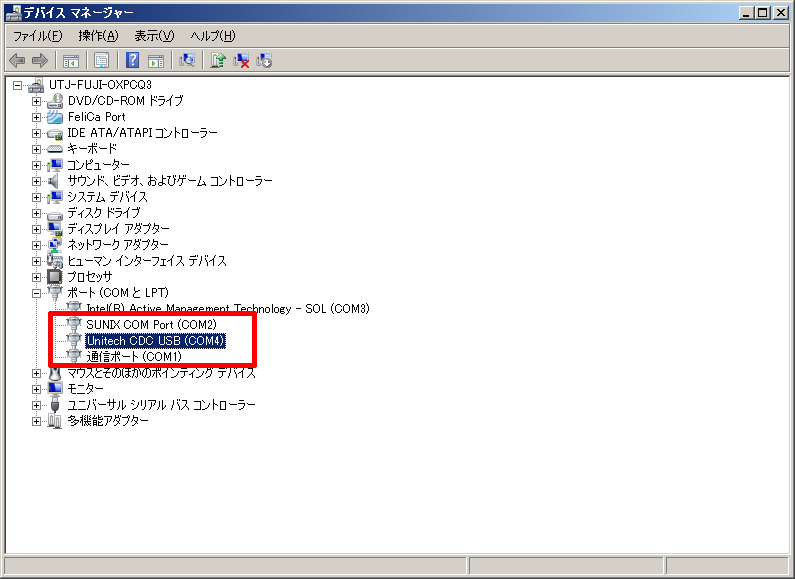
Task: Select サウンド、ビデオ、およびゲーム コントローラー label
Action: [x=170, y=180]
